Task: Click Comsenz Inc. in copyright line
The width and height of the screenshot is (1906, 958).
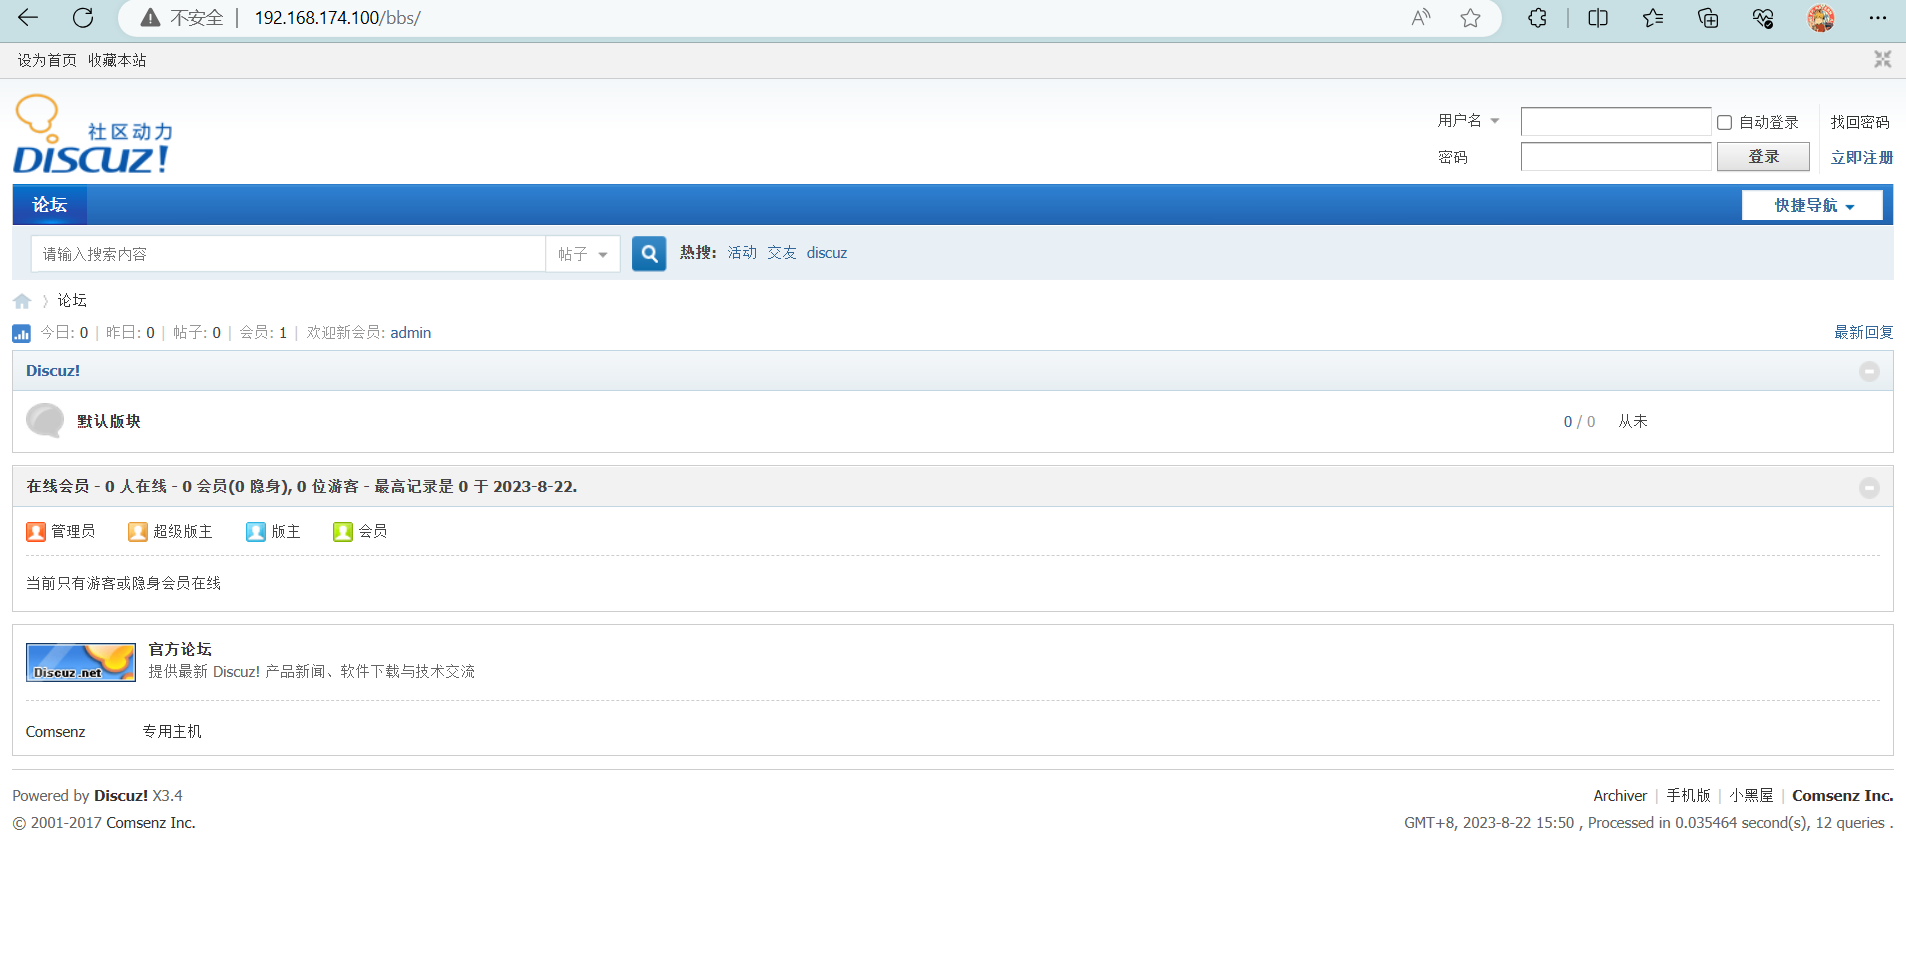Action: click(x=151, y=823)
